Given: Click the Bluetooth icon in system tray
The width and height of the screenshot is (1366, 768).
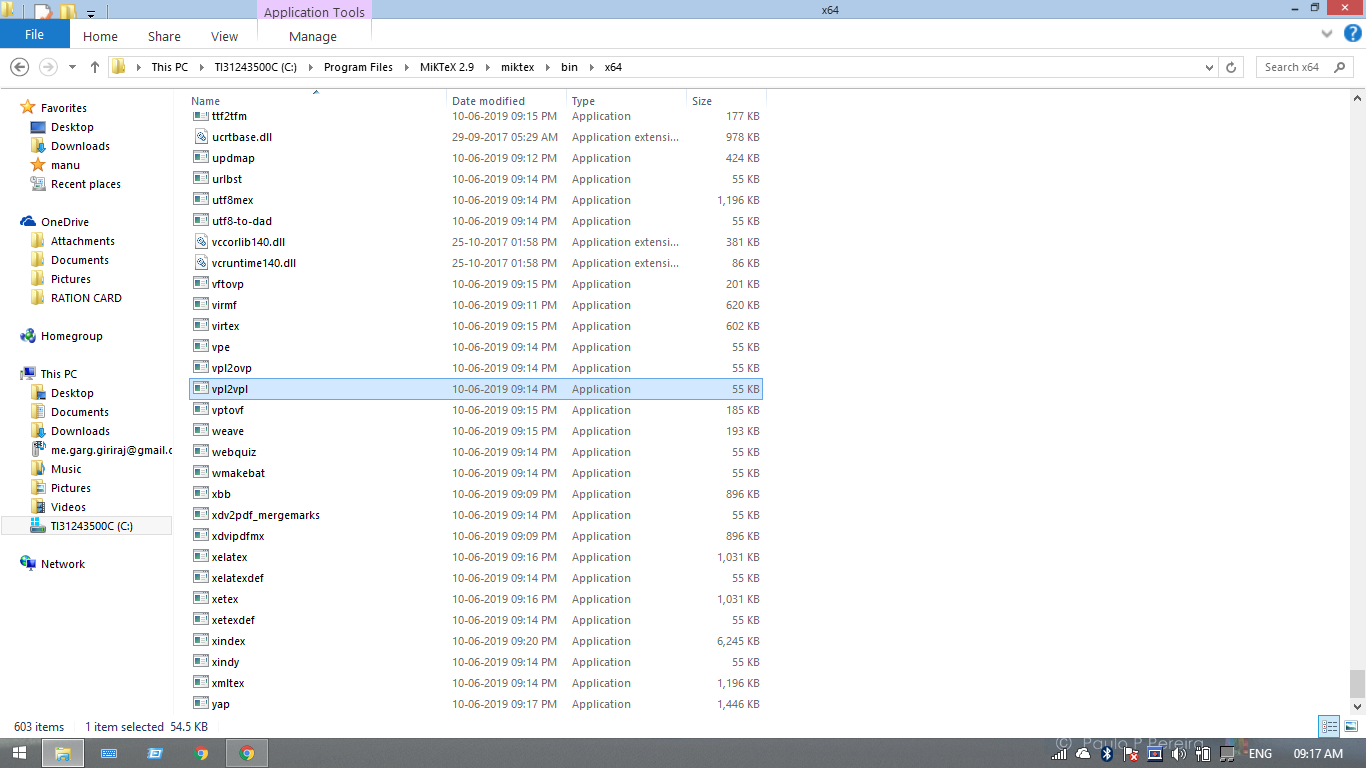Looking at the screenshot, I should click(x=1106, y=754).
